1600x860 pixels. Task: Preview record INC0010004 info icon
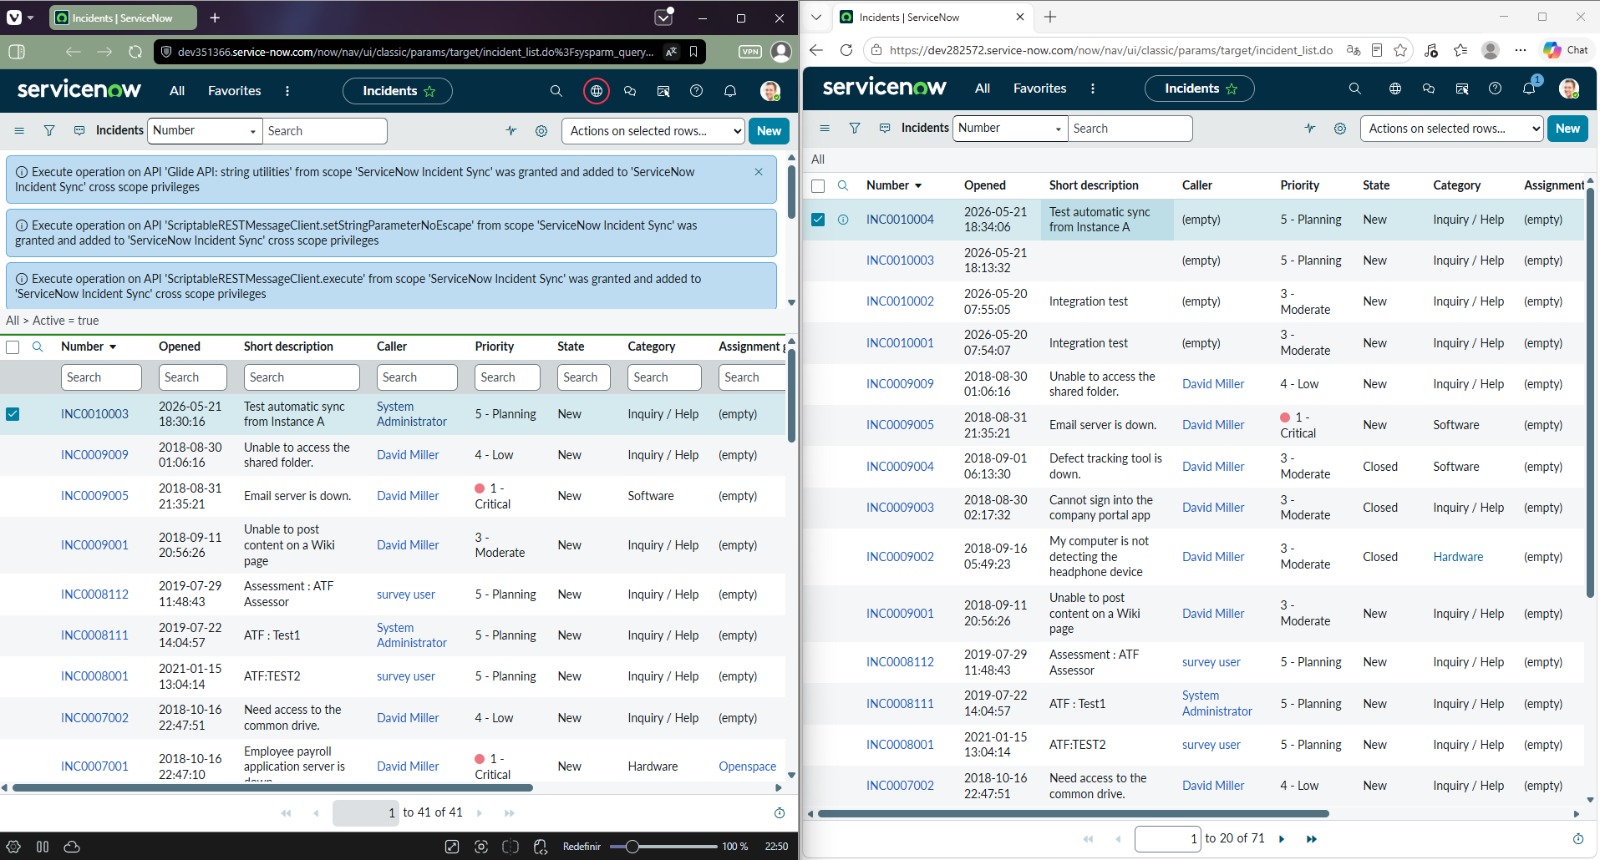pyautogui.click(x=843, y=220)
